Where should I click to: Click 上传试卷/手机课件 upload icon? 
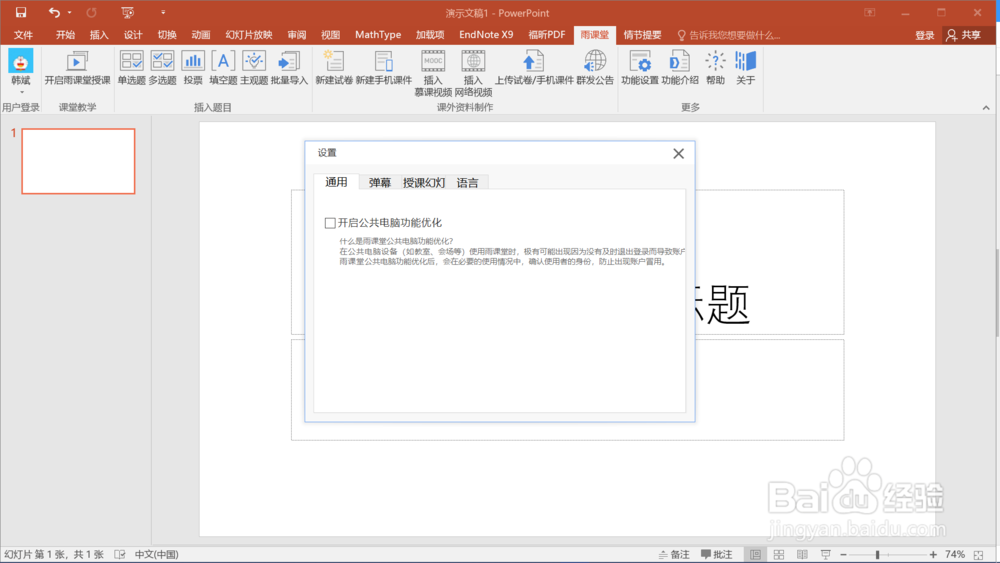(x=534, y=68)
